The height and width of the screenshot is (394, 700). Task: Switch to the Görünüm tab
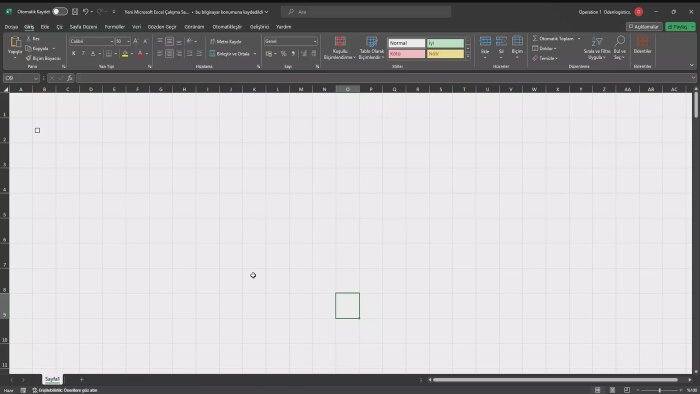click(x=194, y=27)
